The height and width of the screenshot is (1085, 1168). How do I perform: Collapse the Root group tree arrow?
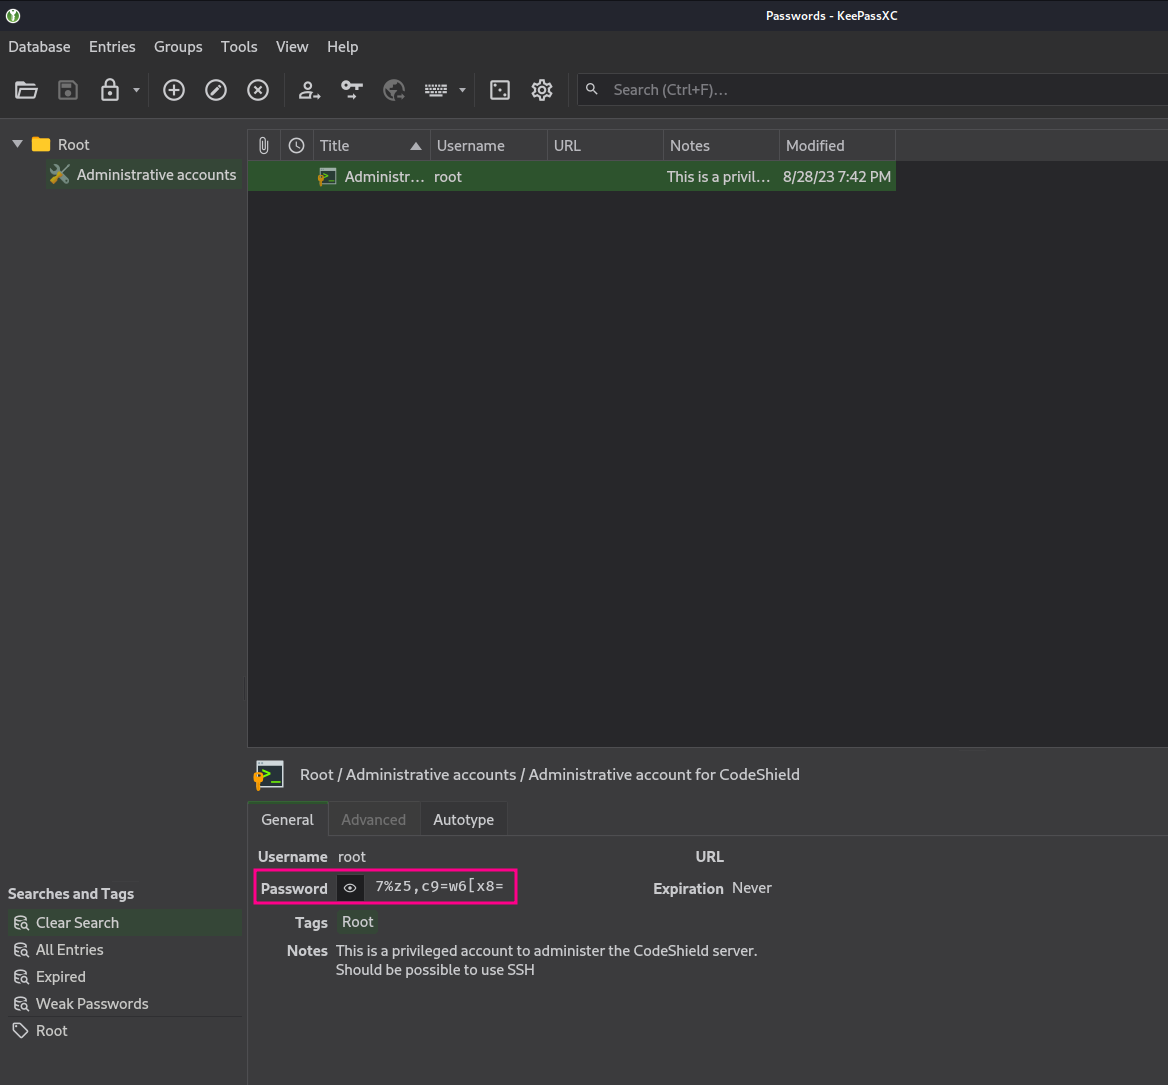coord(17,144)
